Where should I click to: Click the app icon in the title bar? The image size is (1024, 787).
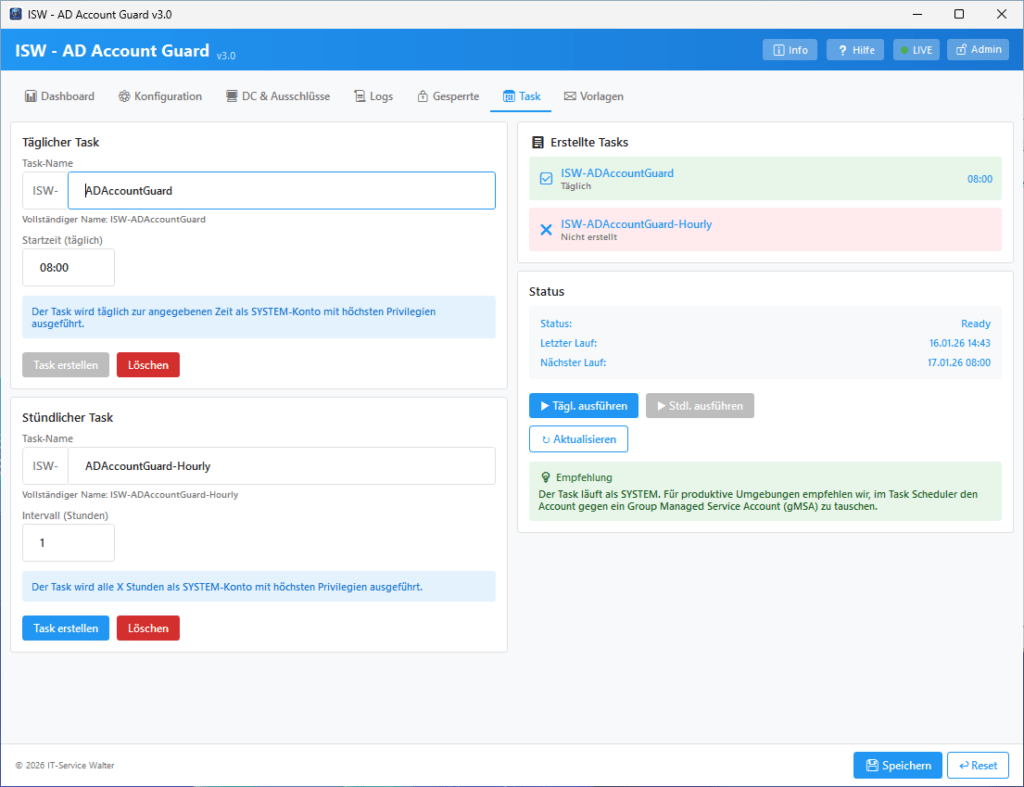pyautogui.click(x=14, y=14)
